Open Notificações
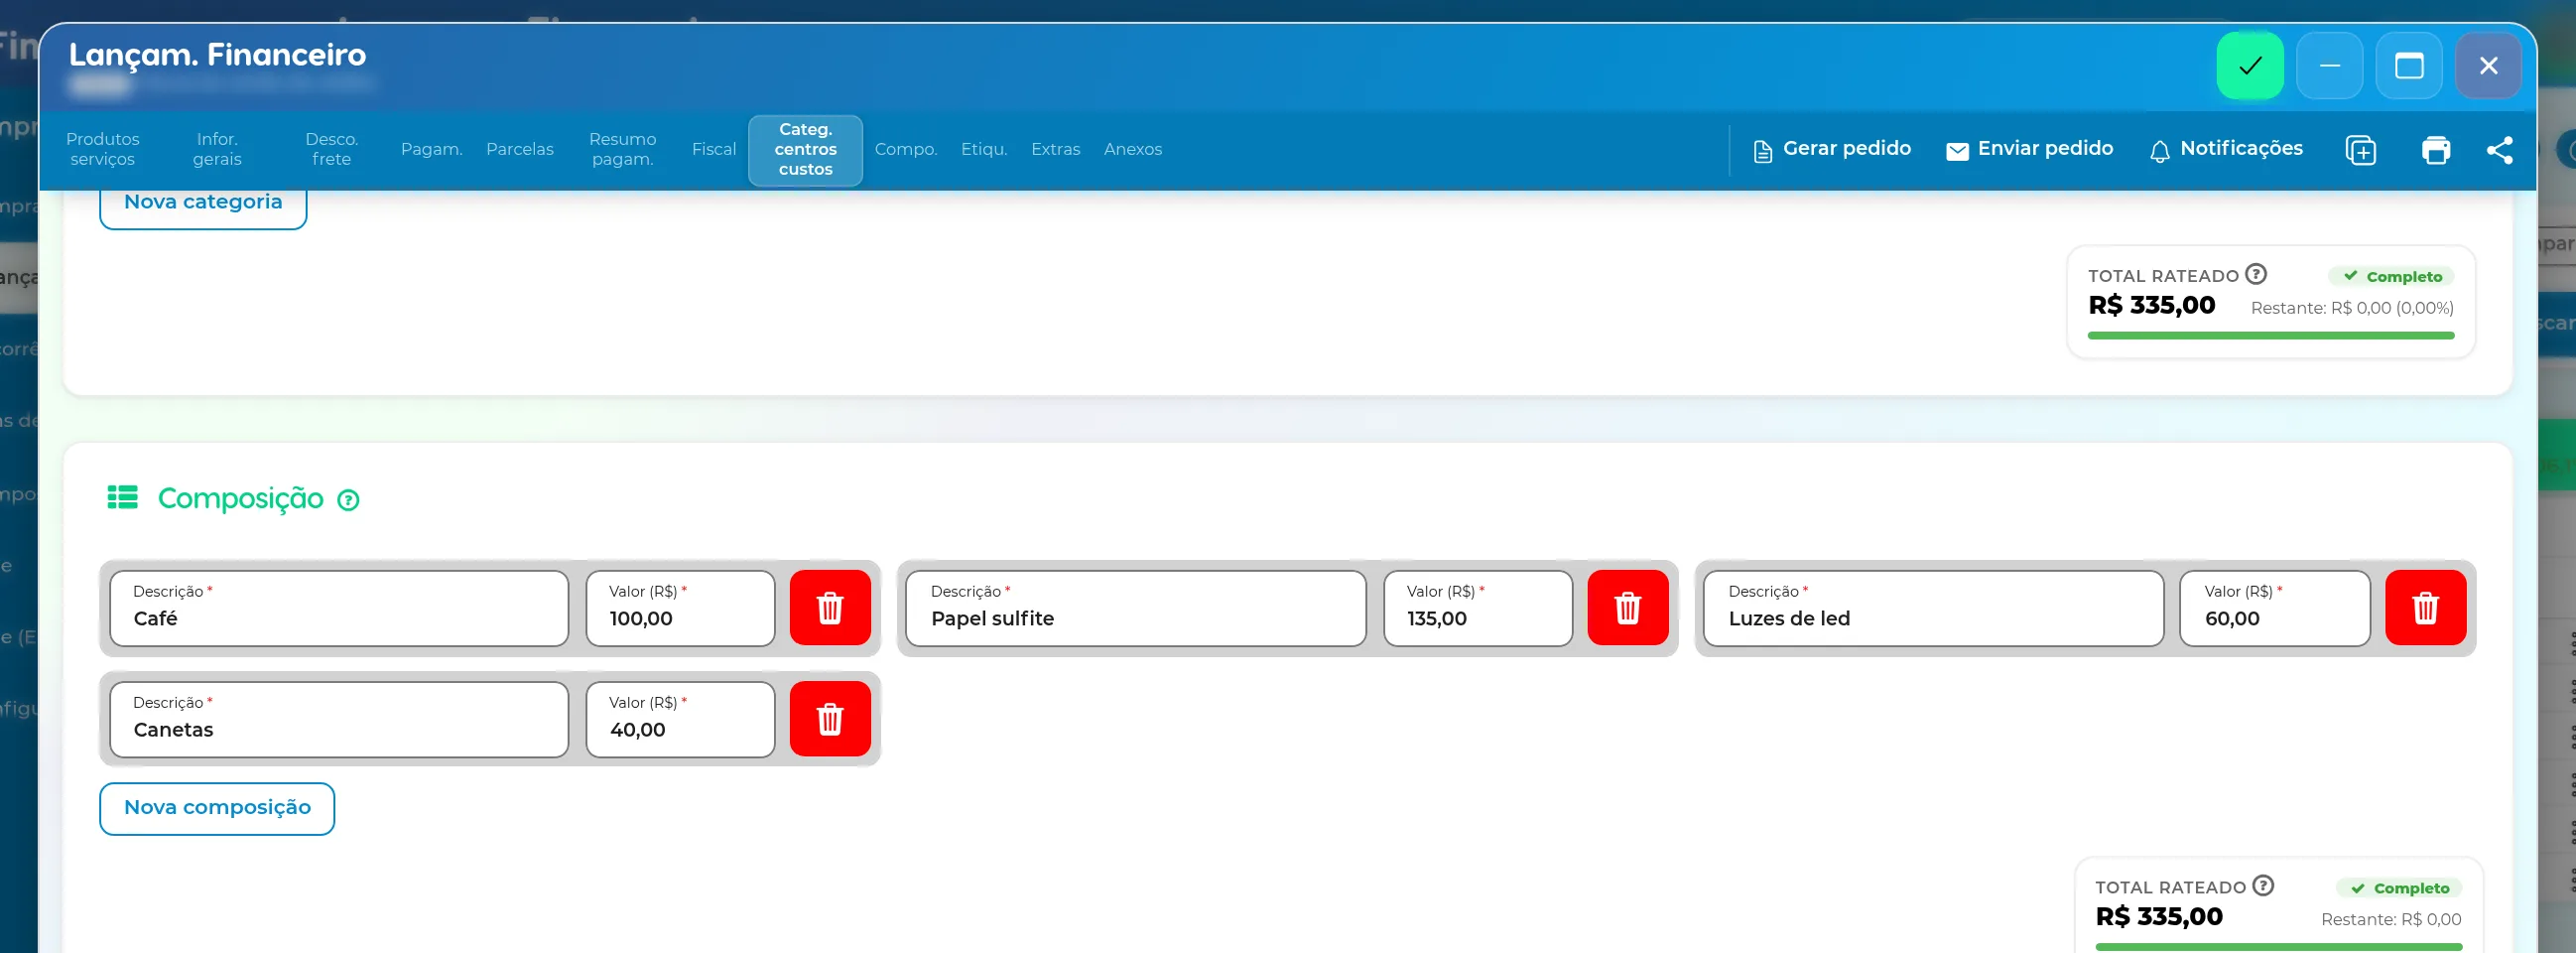 (x=2226, y=149)
